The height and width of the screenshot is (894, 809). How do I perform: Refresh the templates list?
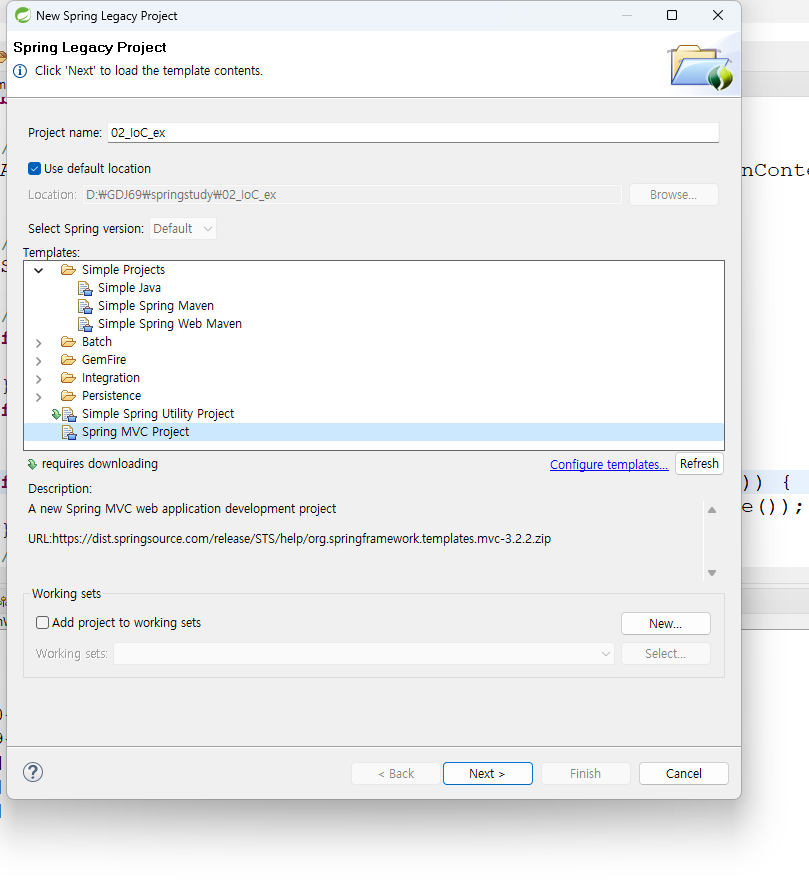[x=699, y=464]
